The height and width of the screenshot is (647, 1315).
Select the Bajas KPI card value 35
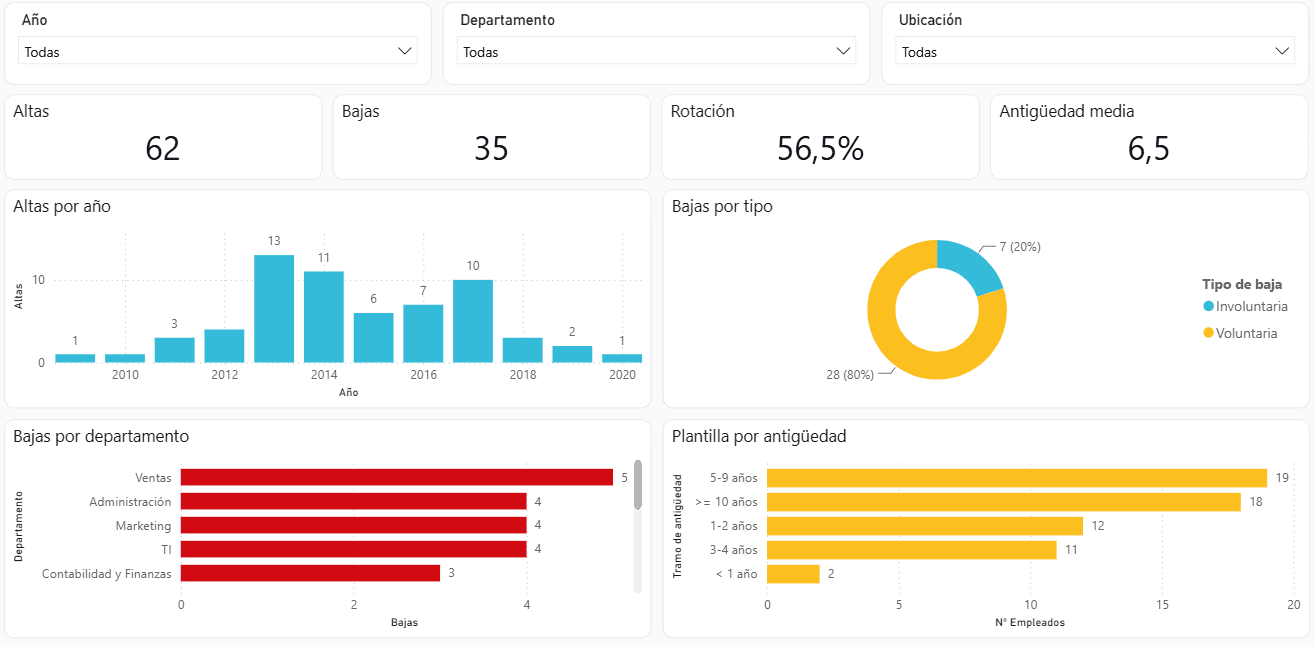tap(491, 148)
